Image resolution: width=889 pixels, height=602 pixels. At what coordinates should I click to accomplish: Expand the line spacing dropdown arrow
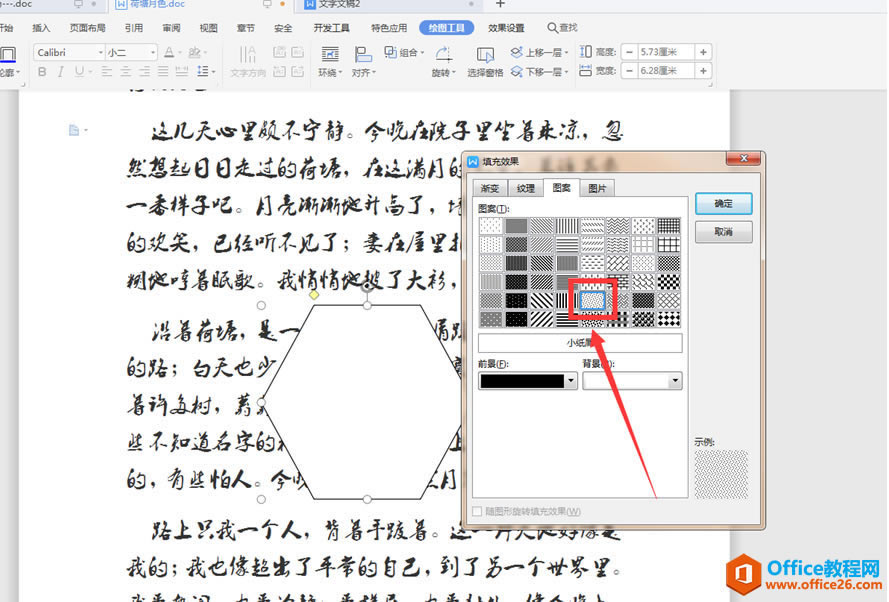(x=213, y=72)
